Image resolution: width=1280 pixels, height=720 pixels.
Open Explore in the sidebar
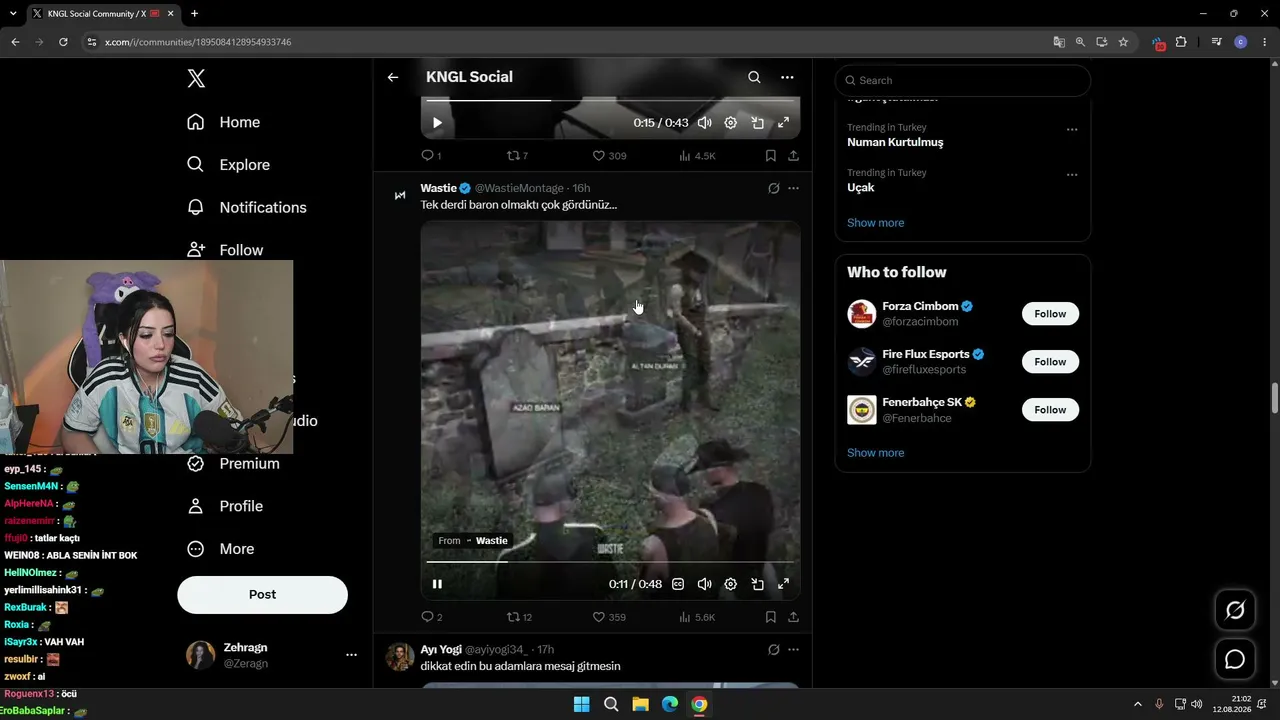pyautogui.click(x=229, y=165)
